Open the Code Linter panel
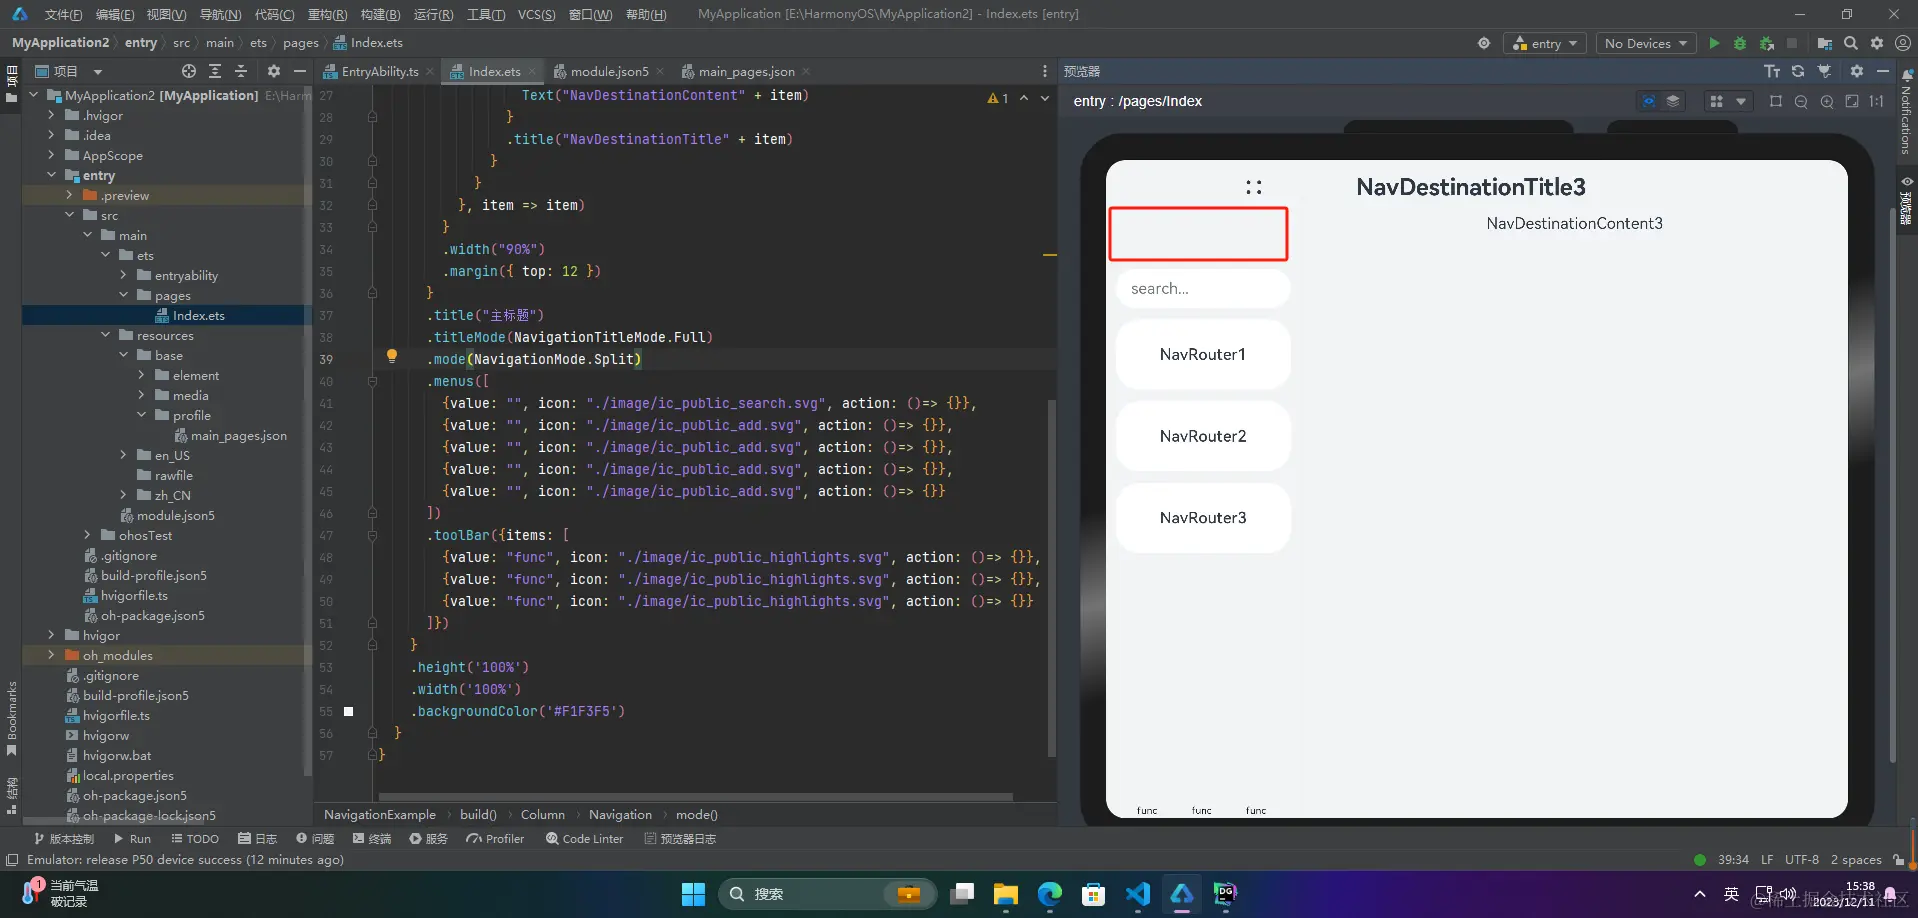 click(584, 839)
